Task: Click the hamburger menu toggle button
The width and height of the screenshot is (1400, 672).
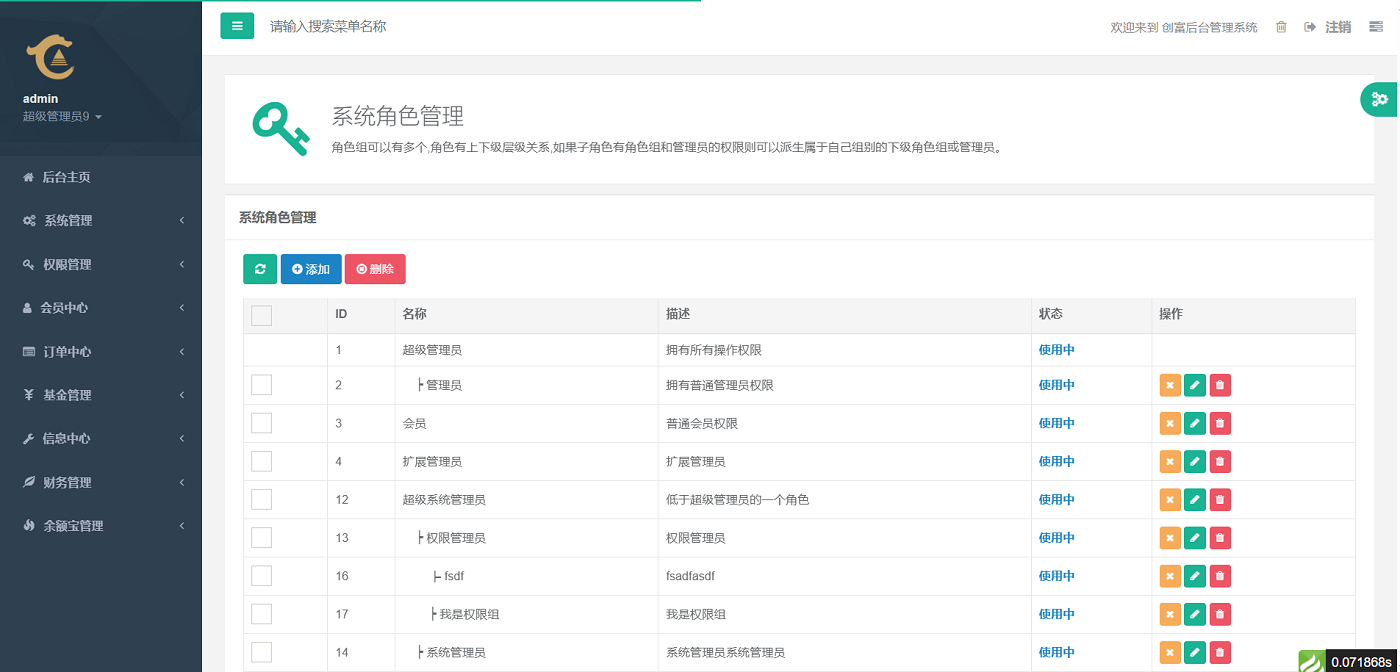Action: click(237, 26)
